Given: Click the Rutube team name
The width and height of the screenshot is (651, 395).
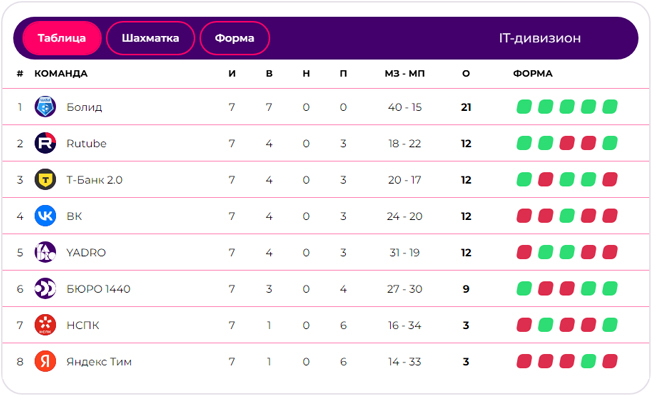Looking at the screenshot, I should [86, 143].
